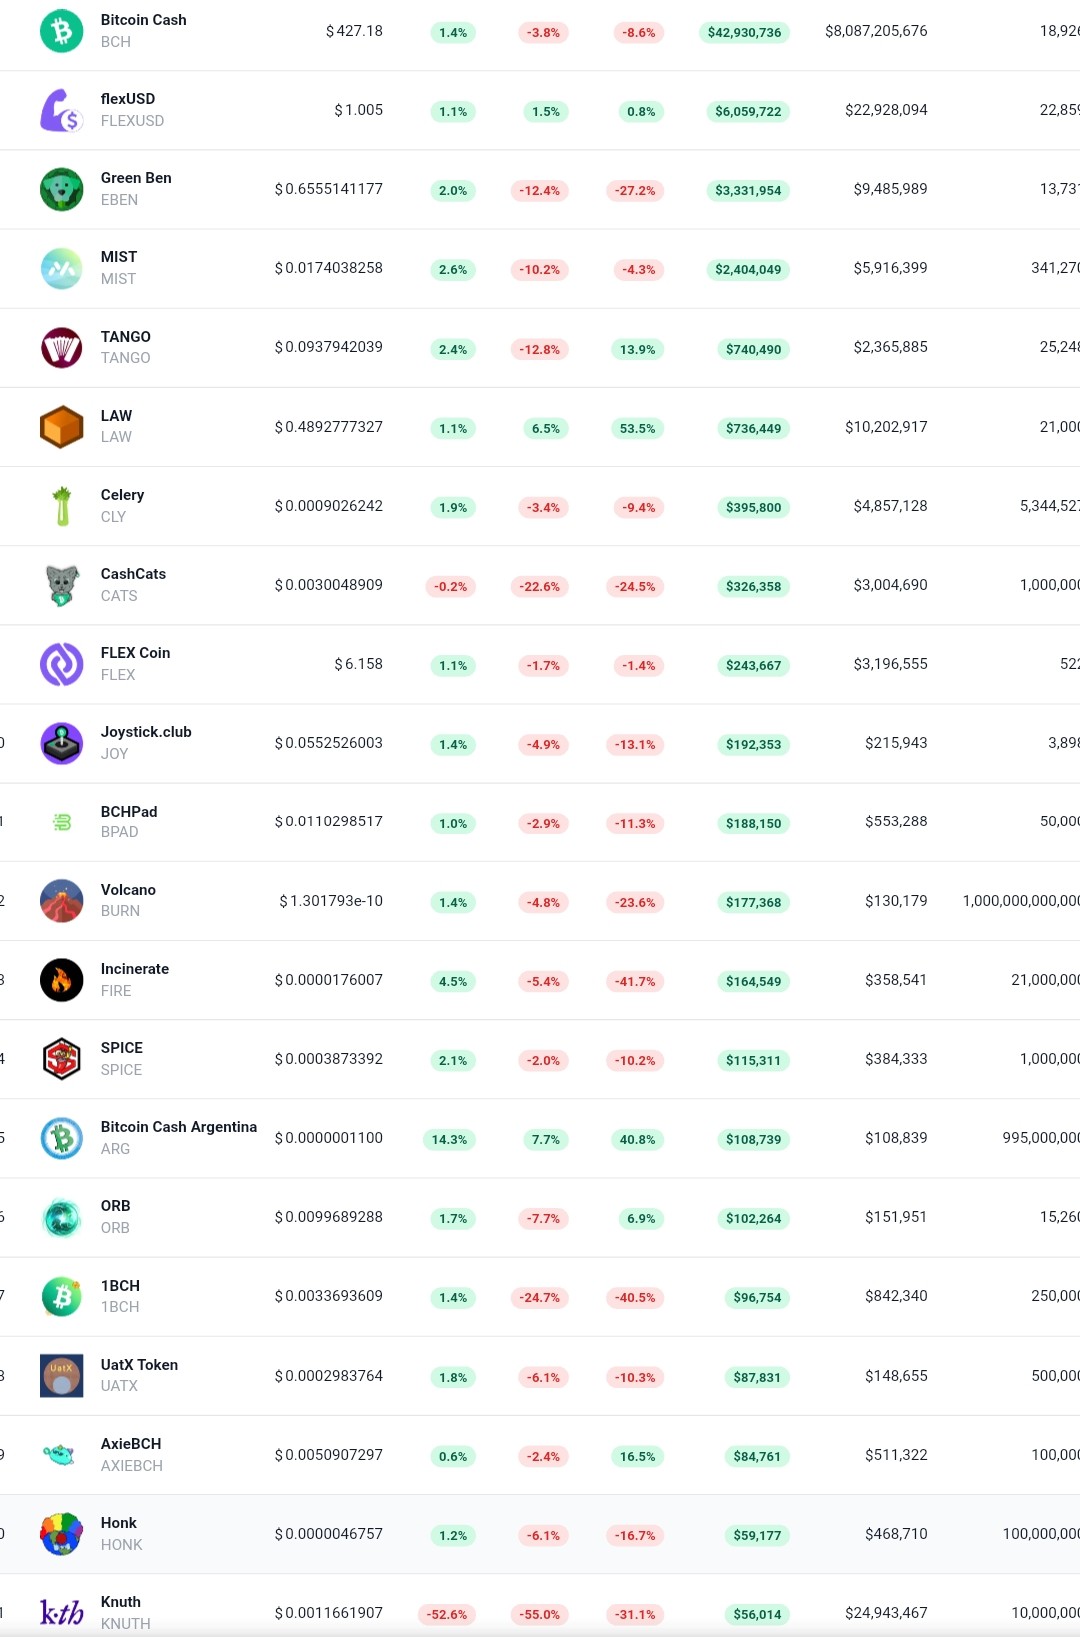1080x1637 pixels.
Task: Click the Volcano BURN icon
Action: pyautogui.click(x=62, y=901)
